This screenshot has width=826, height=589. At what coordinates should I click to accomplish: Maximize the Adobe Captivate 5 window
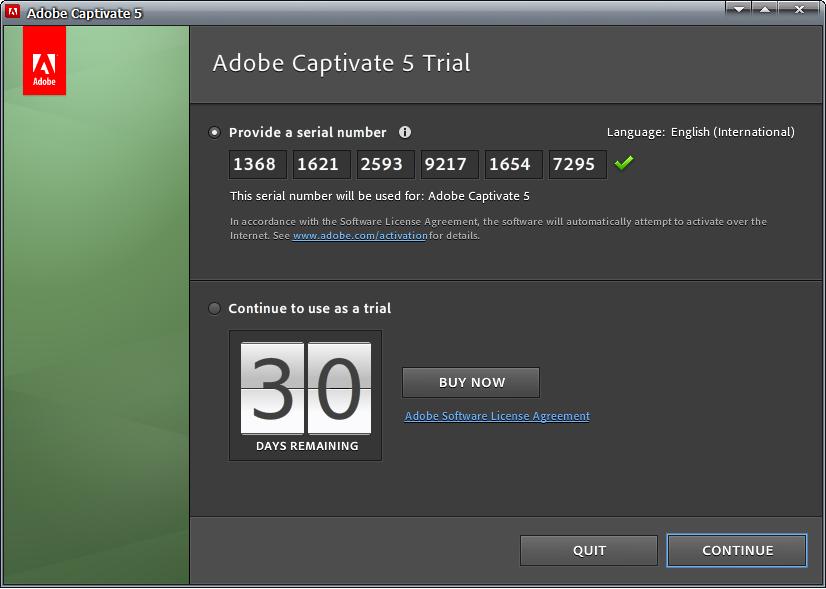click(766, 9)
